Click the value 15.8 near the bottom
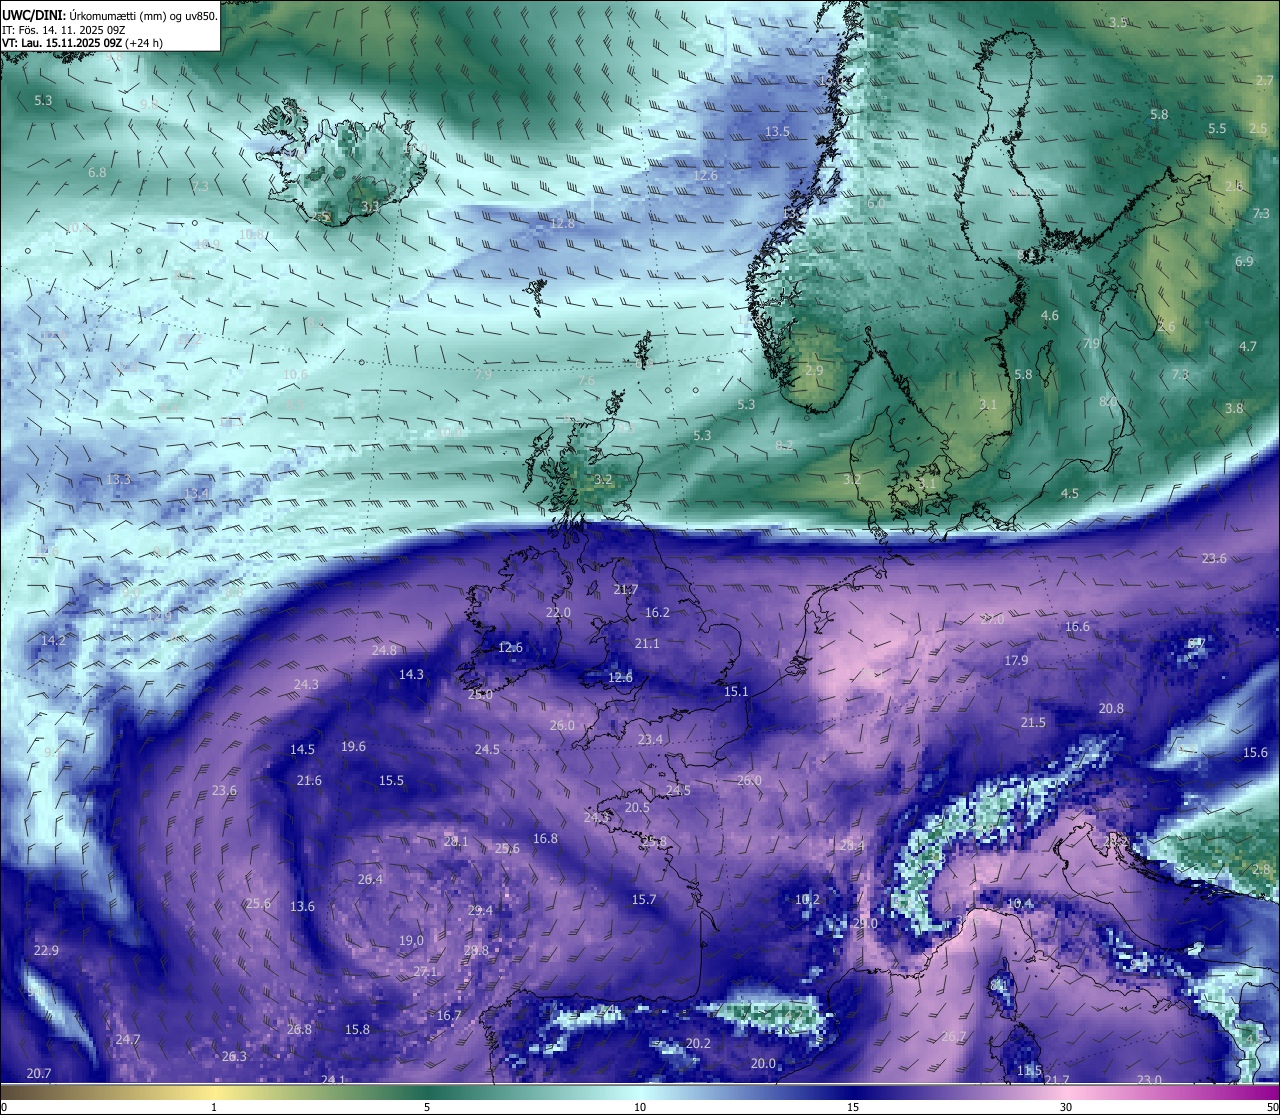Image resolution: width=1280 pixels, height=1115 pixels. coord(357,1029)
